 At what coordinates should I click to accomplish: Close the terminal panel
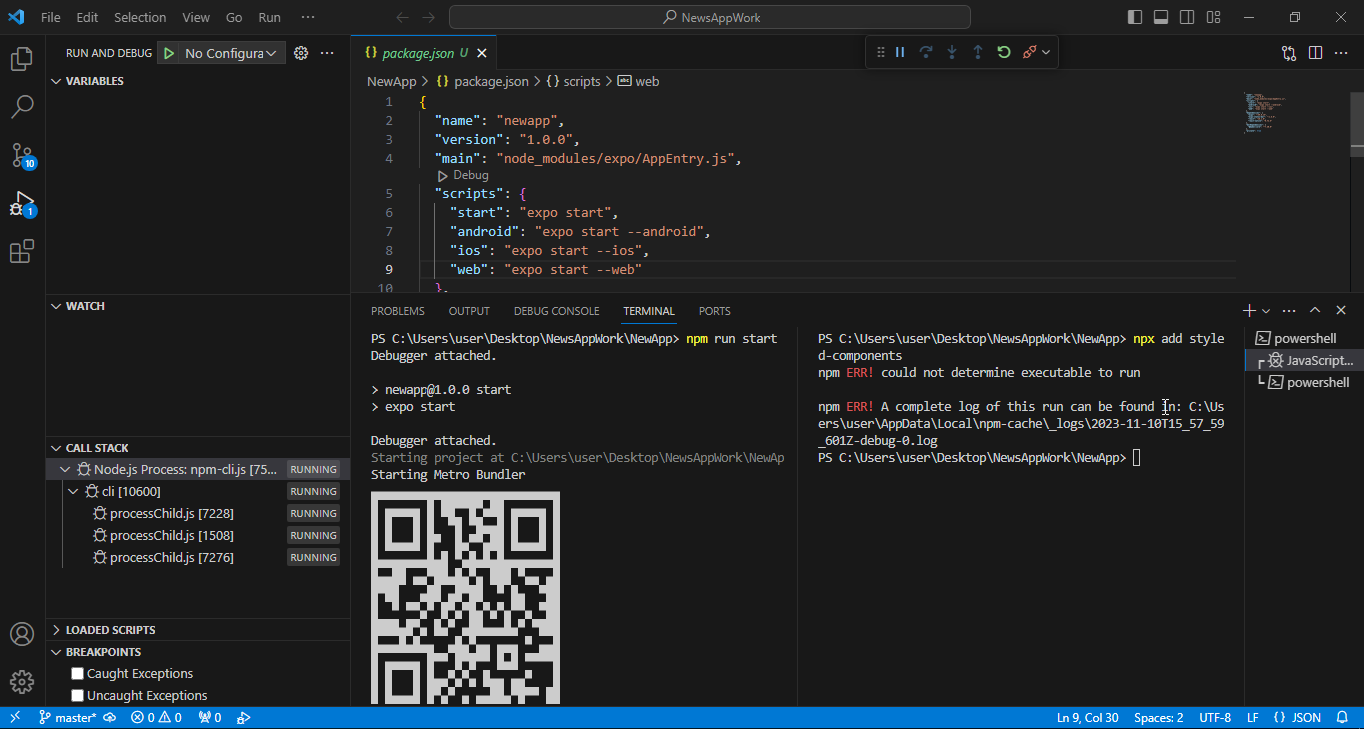pos(1341,311)
